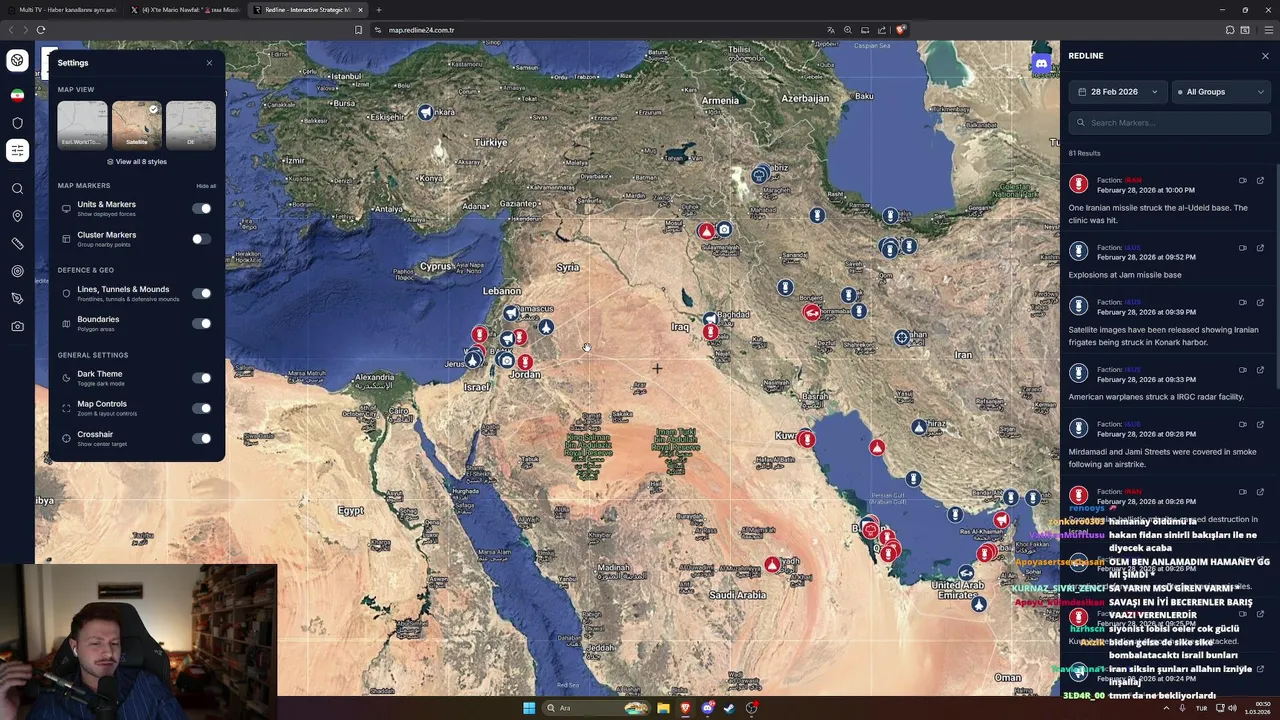
Task: Click Hide all map markers
Action: (206, 186)
